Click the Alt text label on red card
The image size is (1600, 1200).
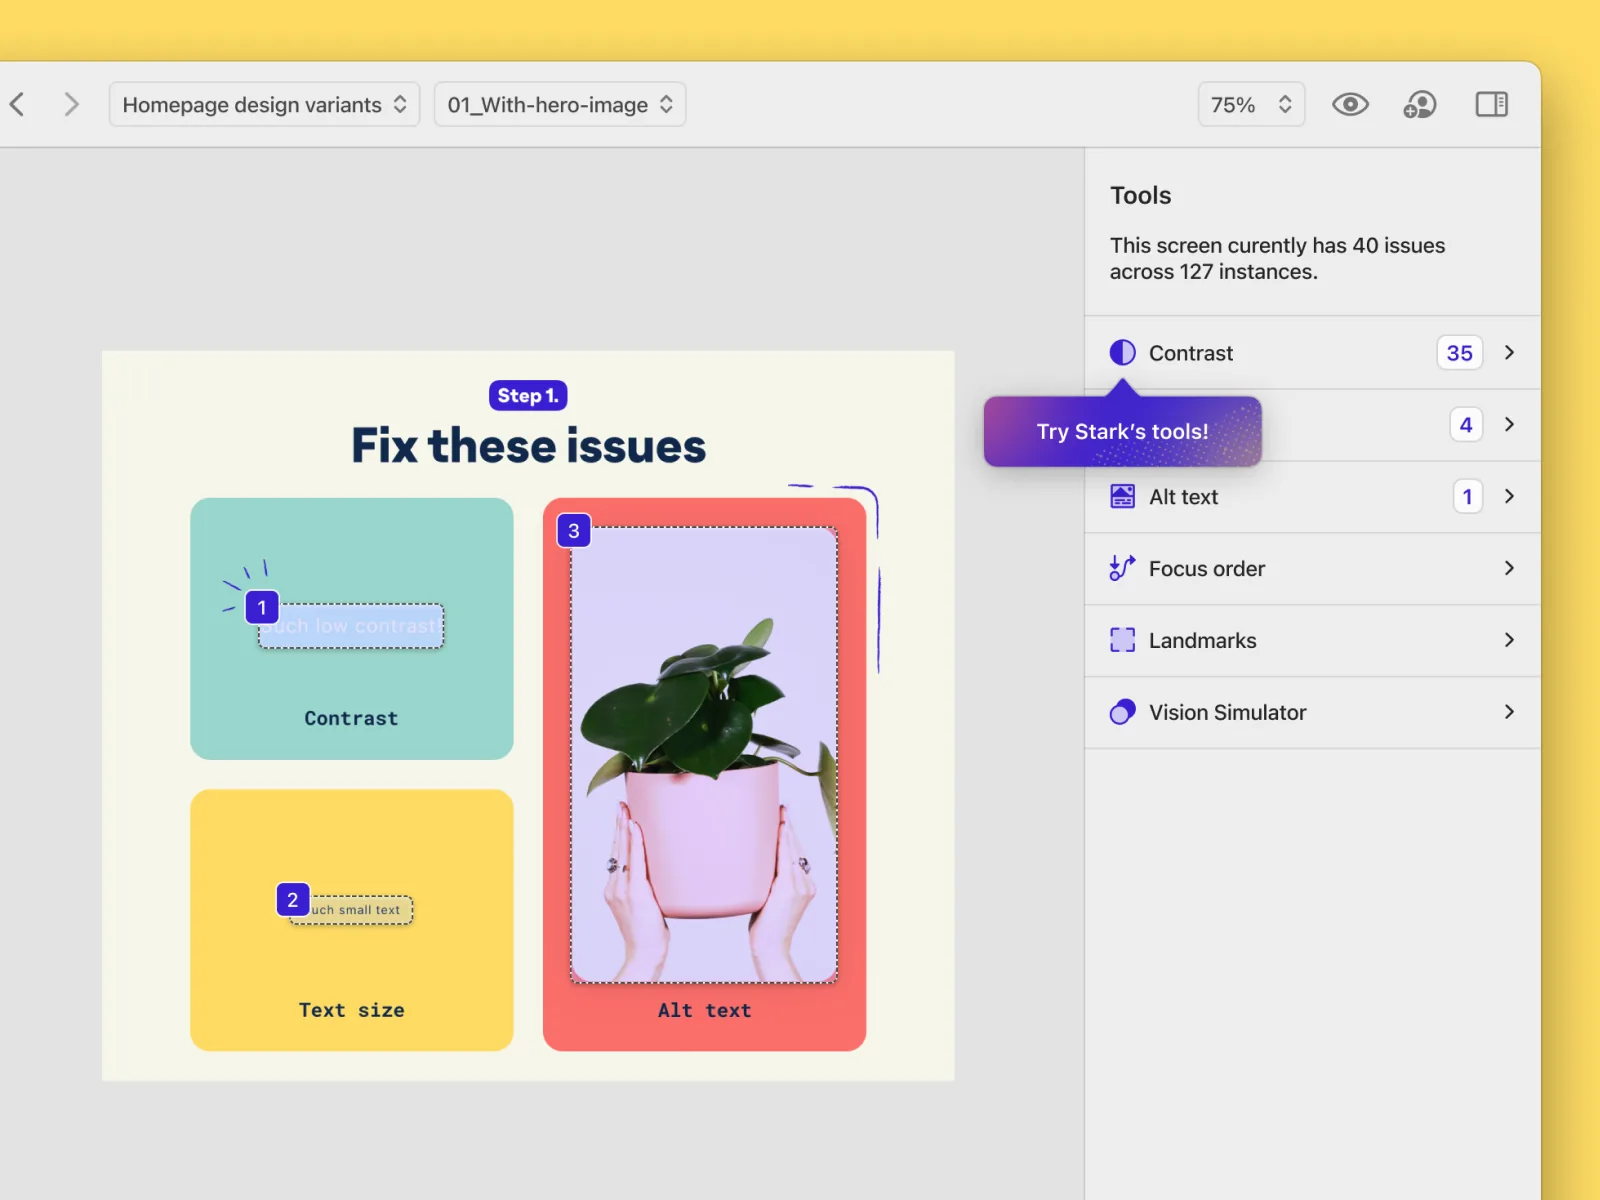point(704,1010)
